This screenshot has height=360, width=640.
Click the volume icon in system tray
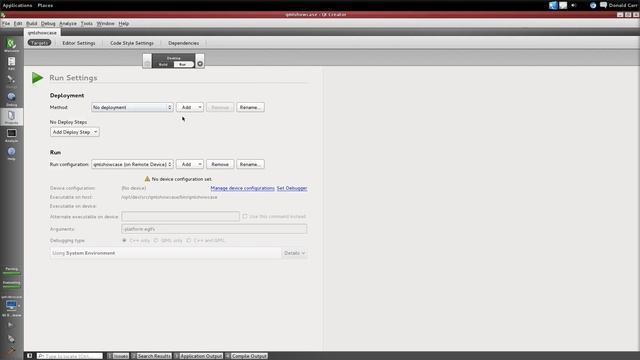click(x=574, y=5)
